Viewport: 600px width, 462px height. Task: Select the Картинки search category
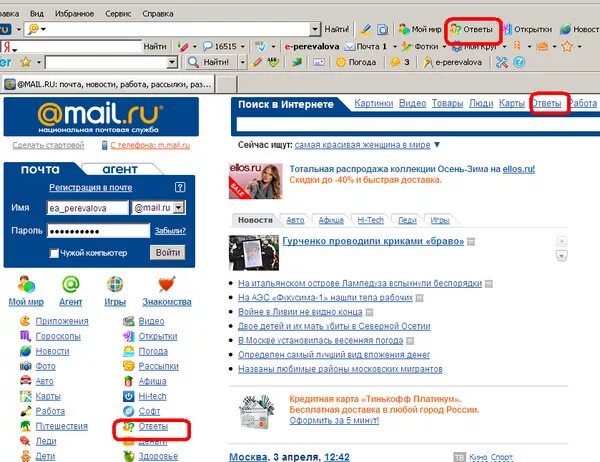[373, 103]
